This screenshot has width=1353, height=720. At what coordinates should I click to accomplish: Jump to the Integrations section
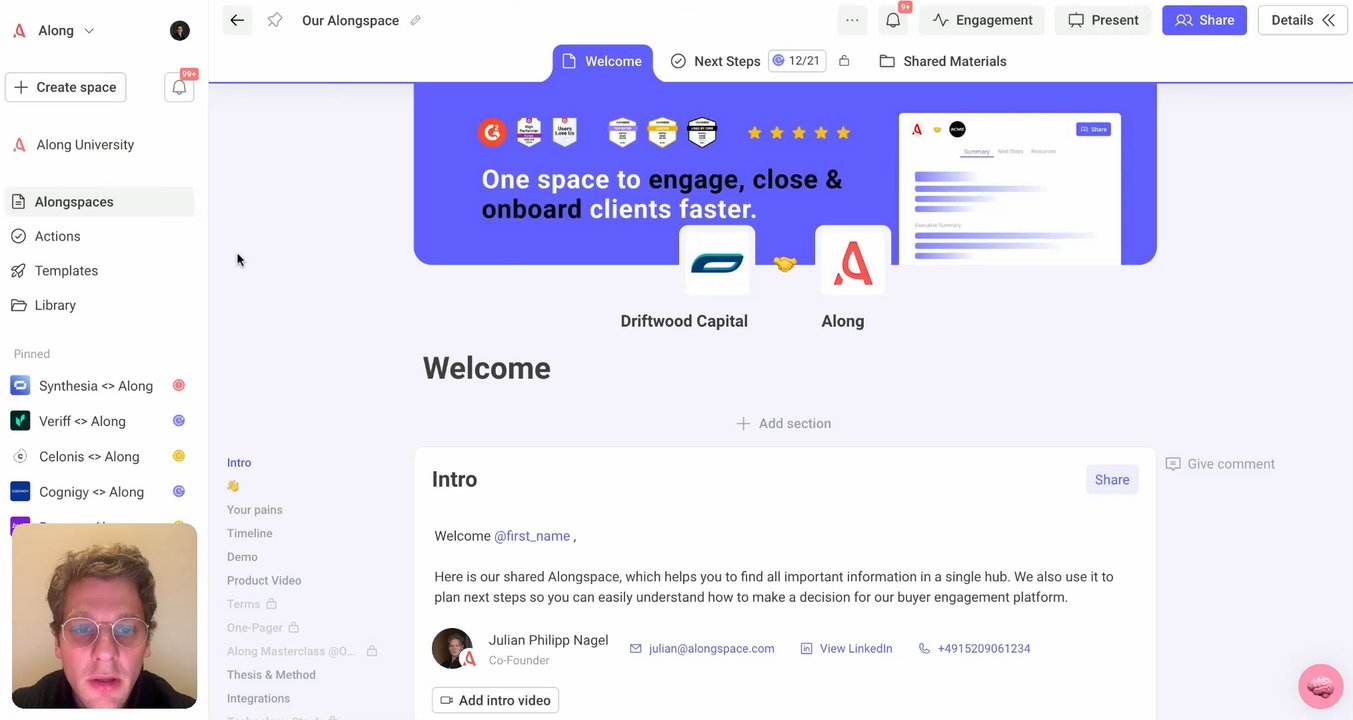259,699
